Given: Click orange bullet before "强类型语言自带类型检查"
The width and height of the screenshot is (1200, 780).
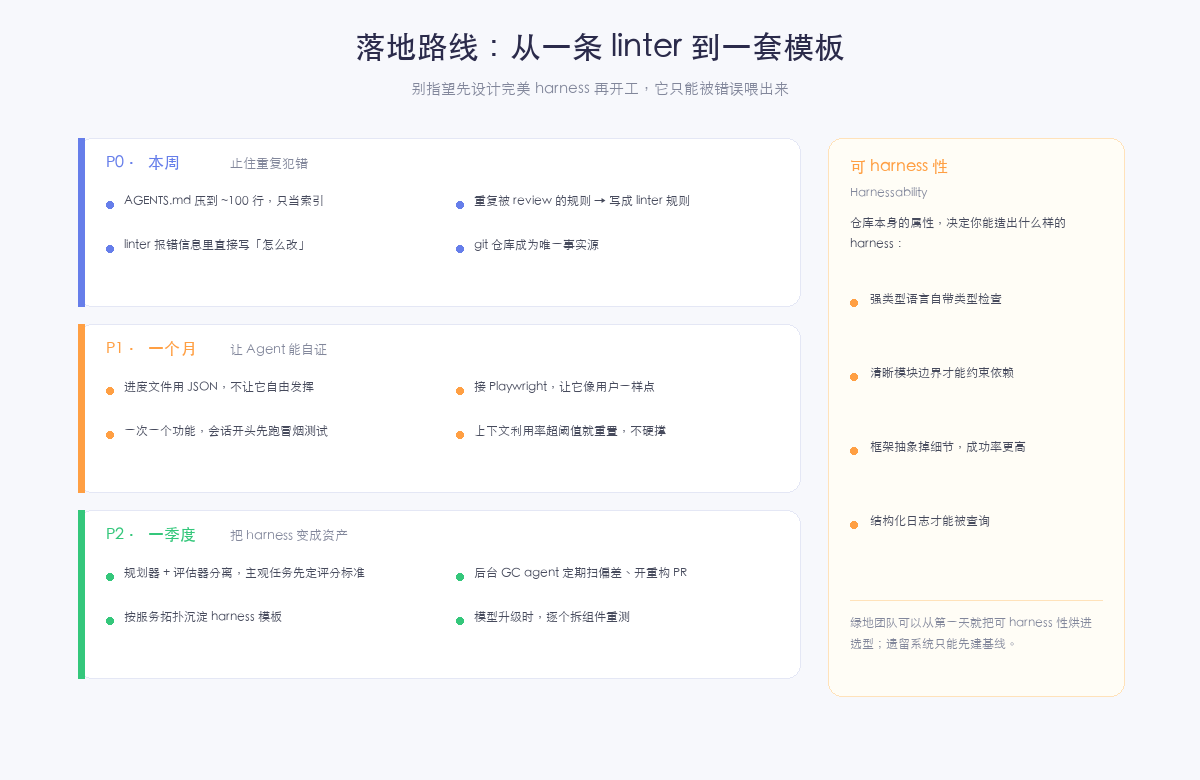Looking at the screenshot, I should coord(854,303).
